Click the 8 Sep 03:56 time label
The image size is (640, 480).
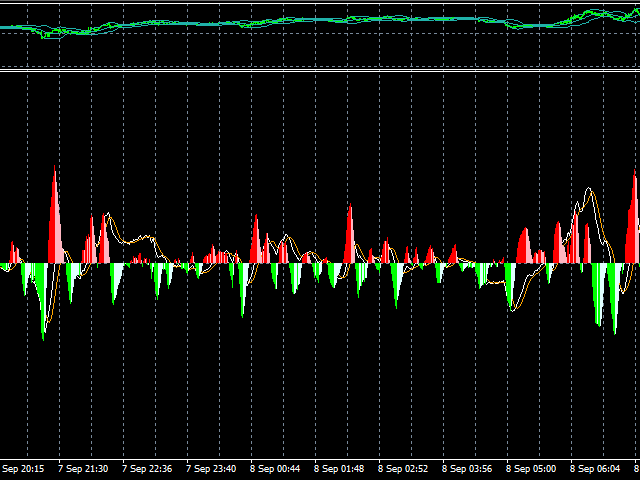click(467, 468)
